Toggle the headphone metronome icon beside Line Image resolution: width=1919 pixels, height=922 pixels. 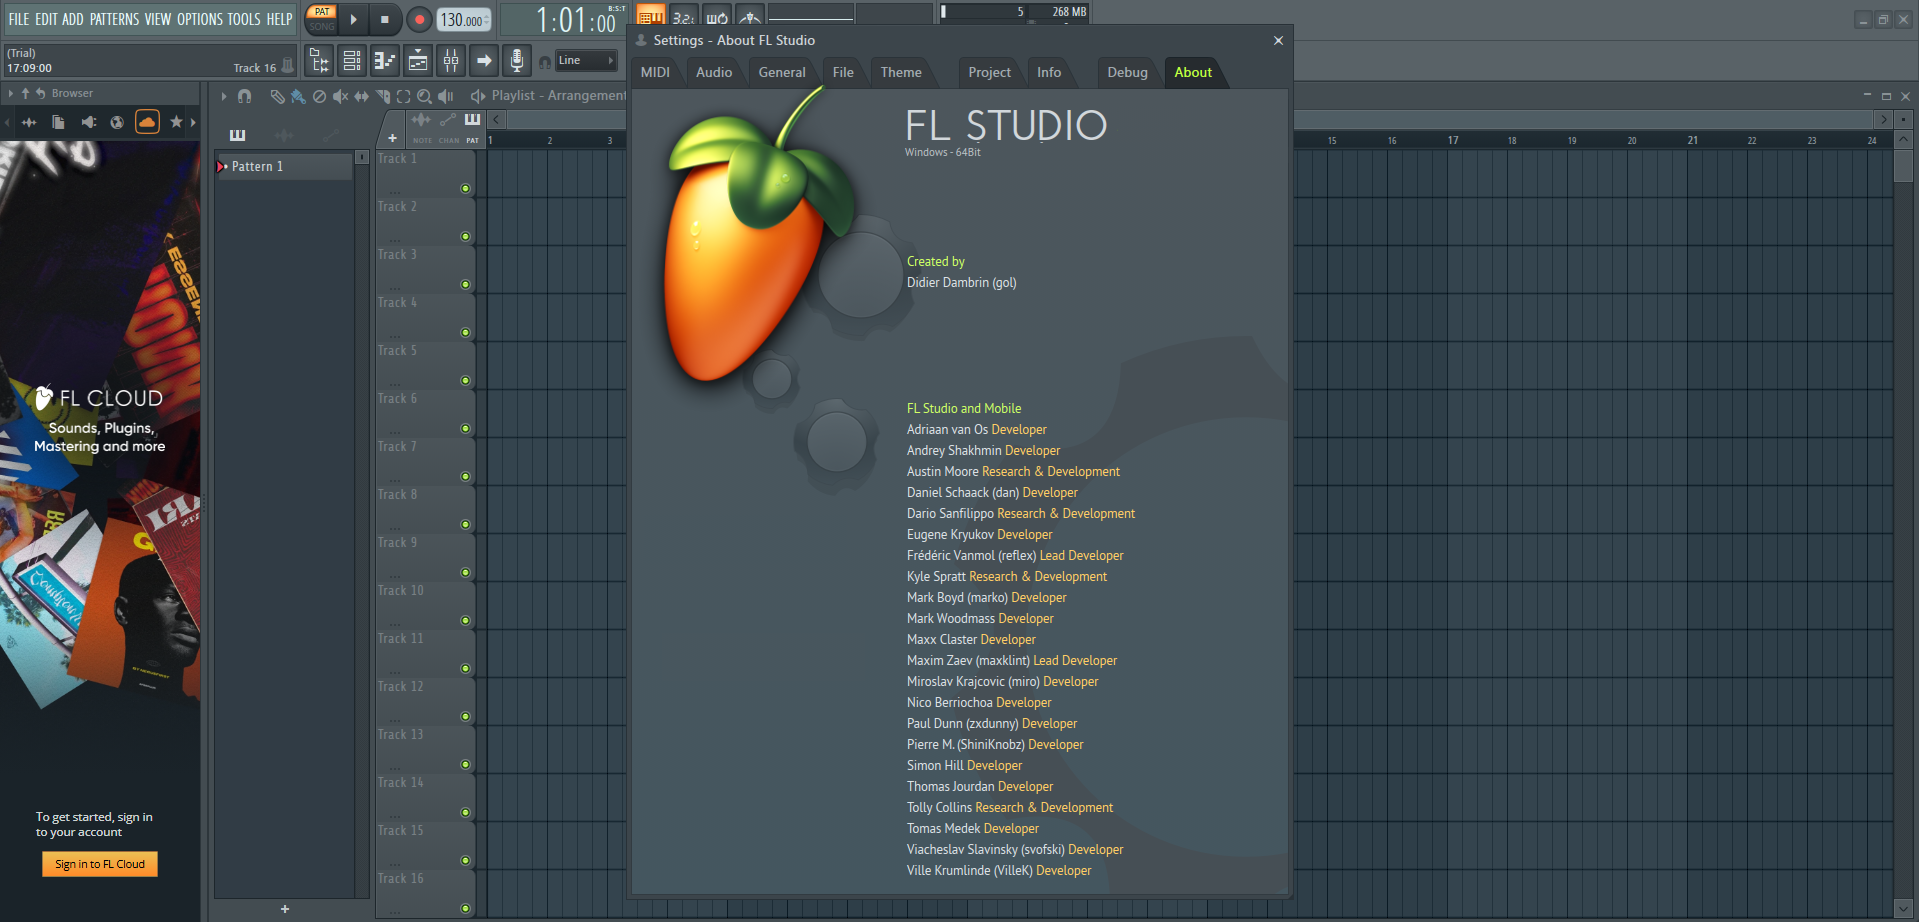(x=545, y=62)
